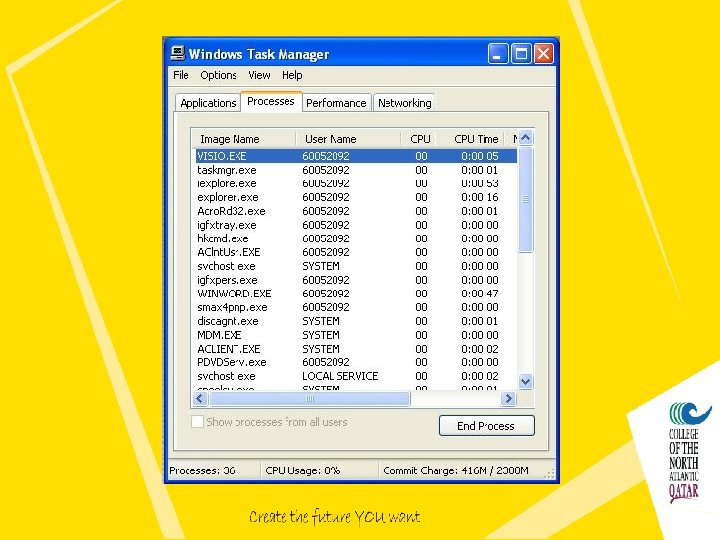Switch to the Performance tab
Viewport: 720px width, 540px height.
[x=336, y=103]
